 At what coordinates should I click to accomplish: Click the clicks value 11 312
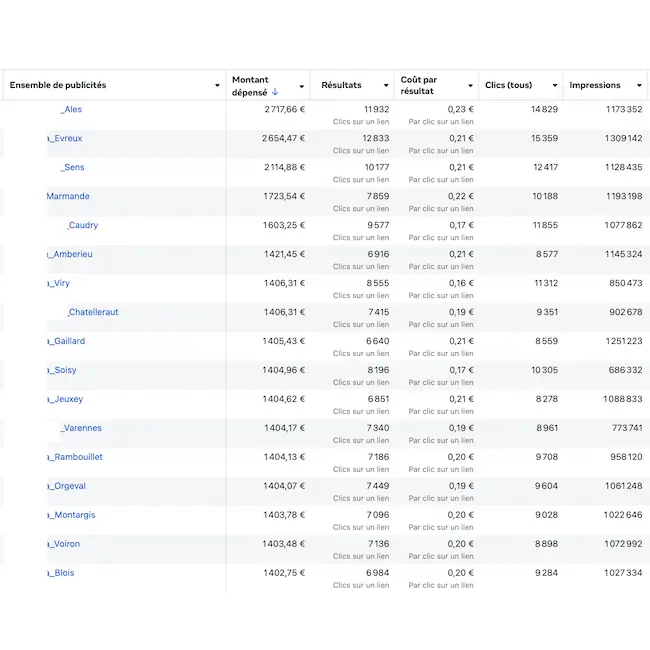tap(546, 284)
